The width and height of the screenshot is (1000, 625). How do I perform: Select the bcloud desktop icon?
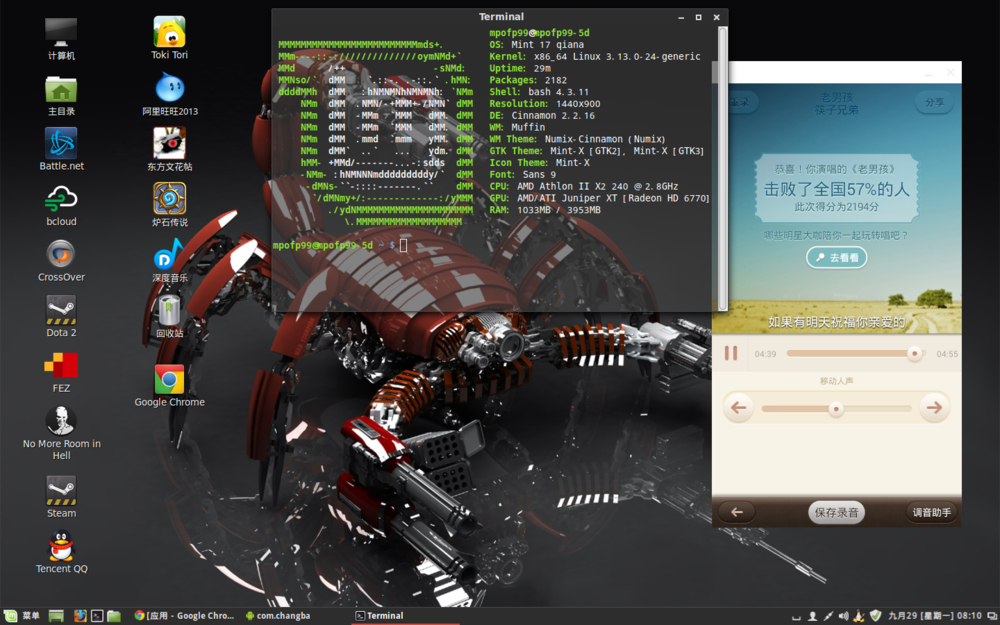pos(61,205)
